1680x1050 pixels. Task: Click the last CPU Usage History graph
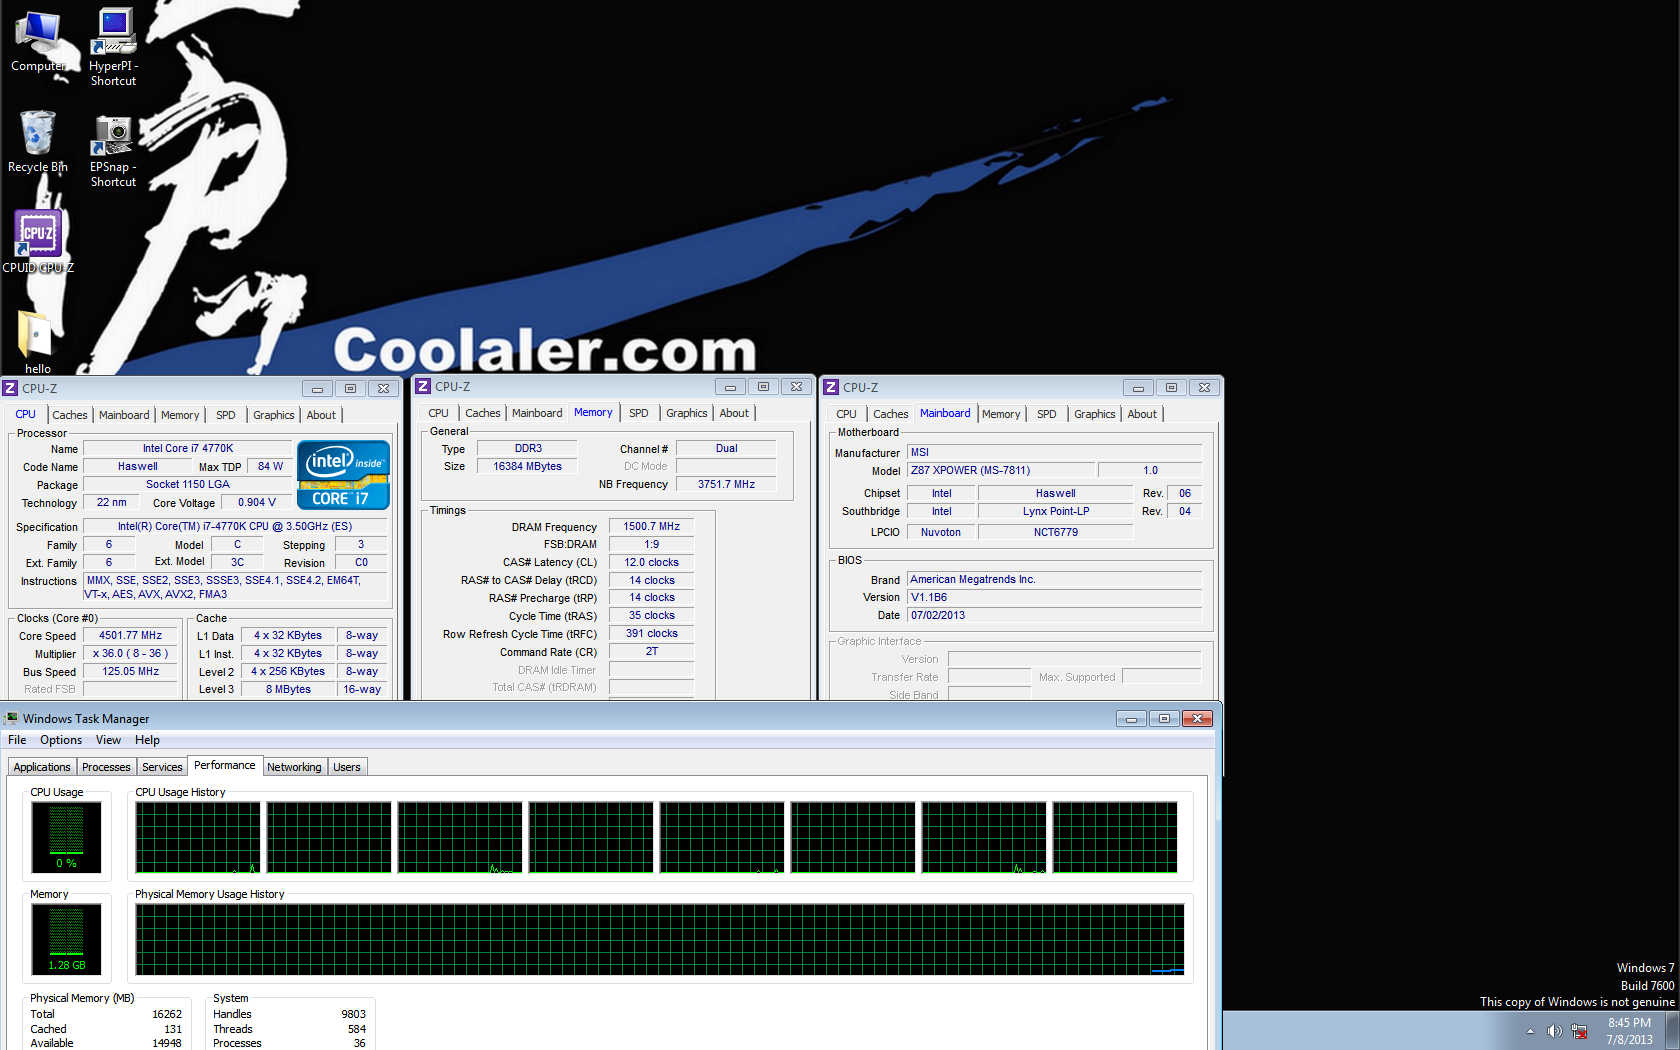pyautogui.click(x=1115, y=838)
